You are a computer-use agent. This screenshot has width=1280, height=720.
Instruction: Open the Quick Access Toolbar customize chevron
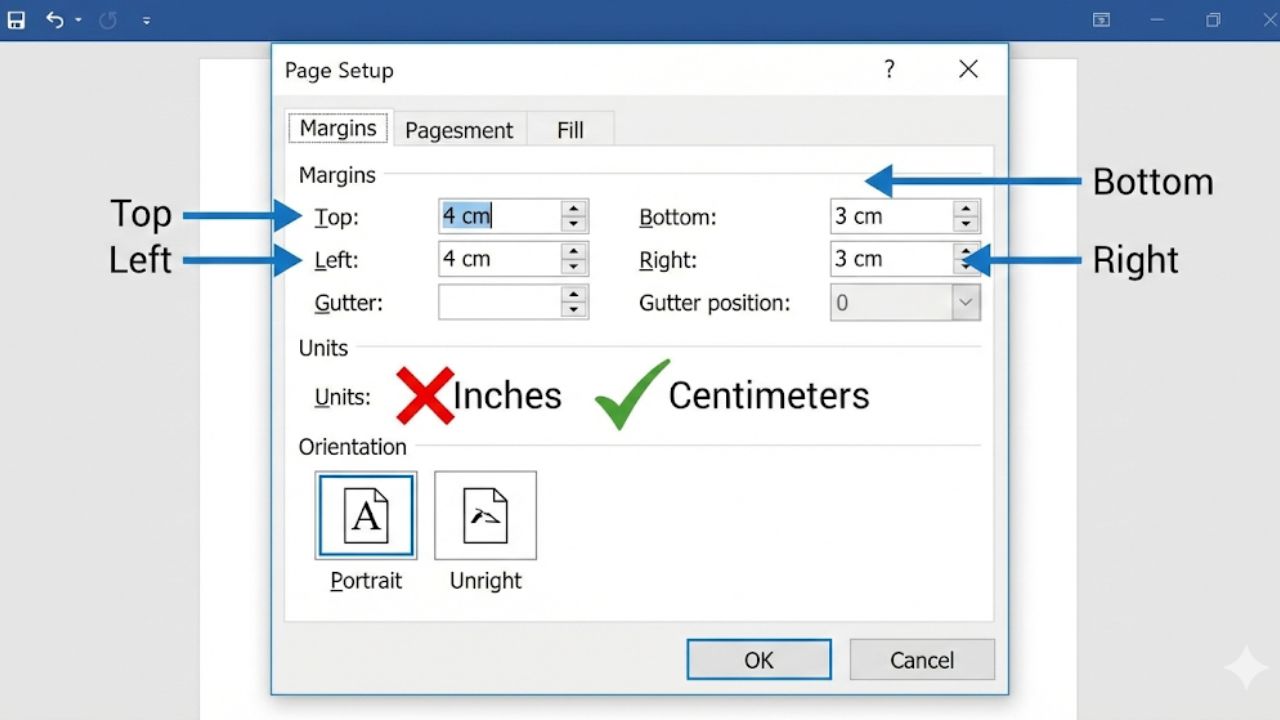tap(146, 19)
